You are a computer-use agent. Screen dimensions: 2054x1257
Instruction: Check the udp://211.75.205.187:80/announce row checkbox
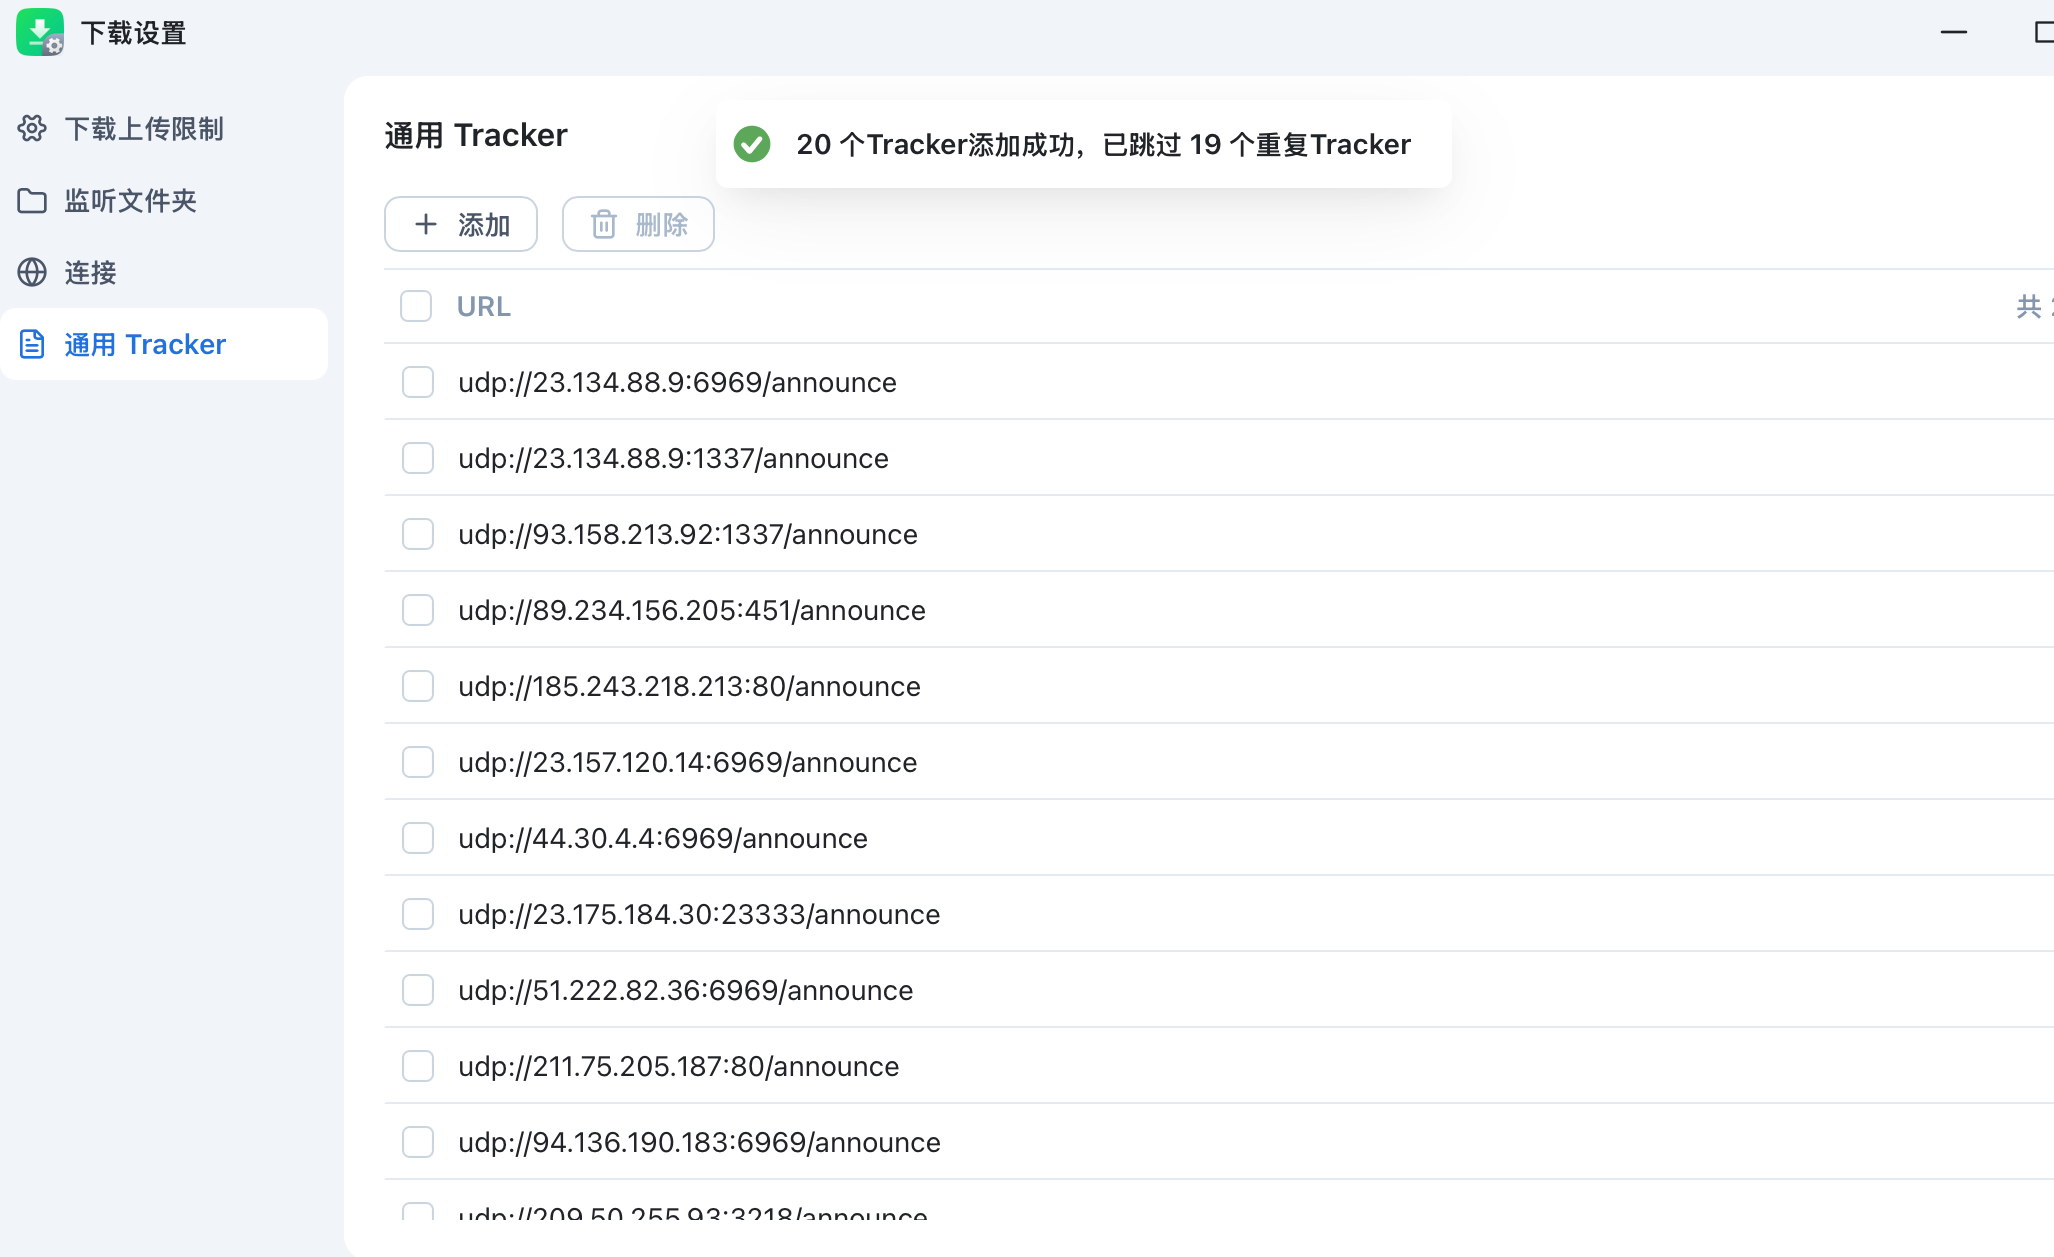pos(418,1066)
